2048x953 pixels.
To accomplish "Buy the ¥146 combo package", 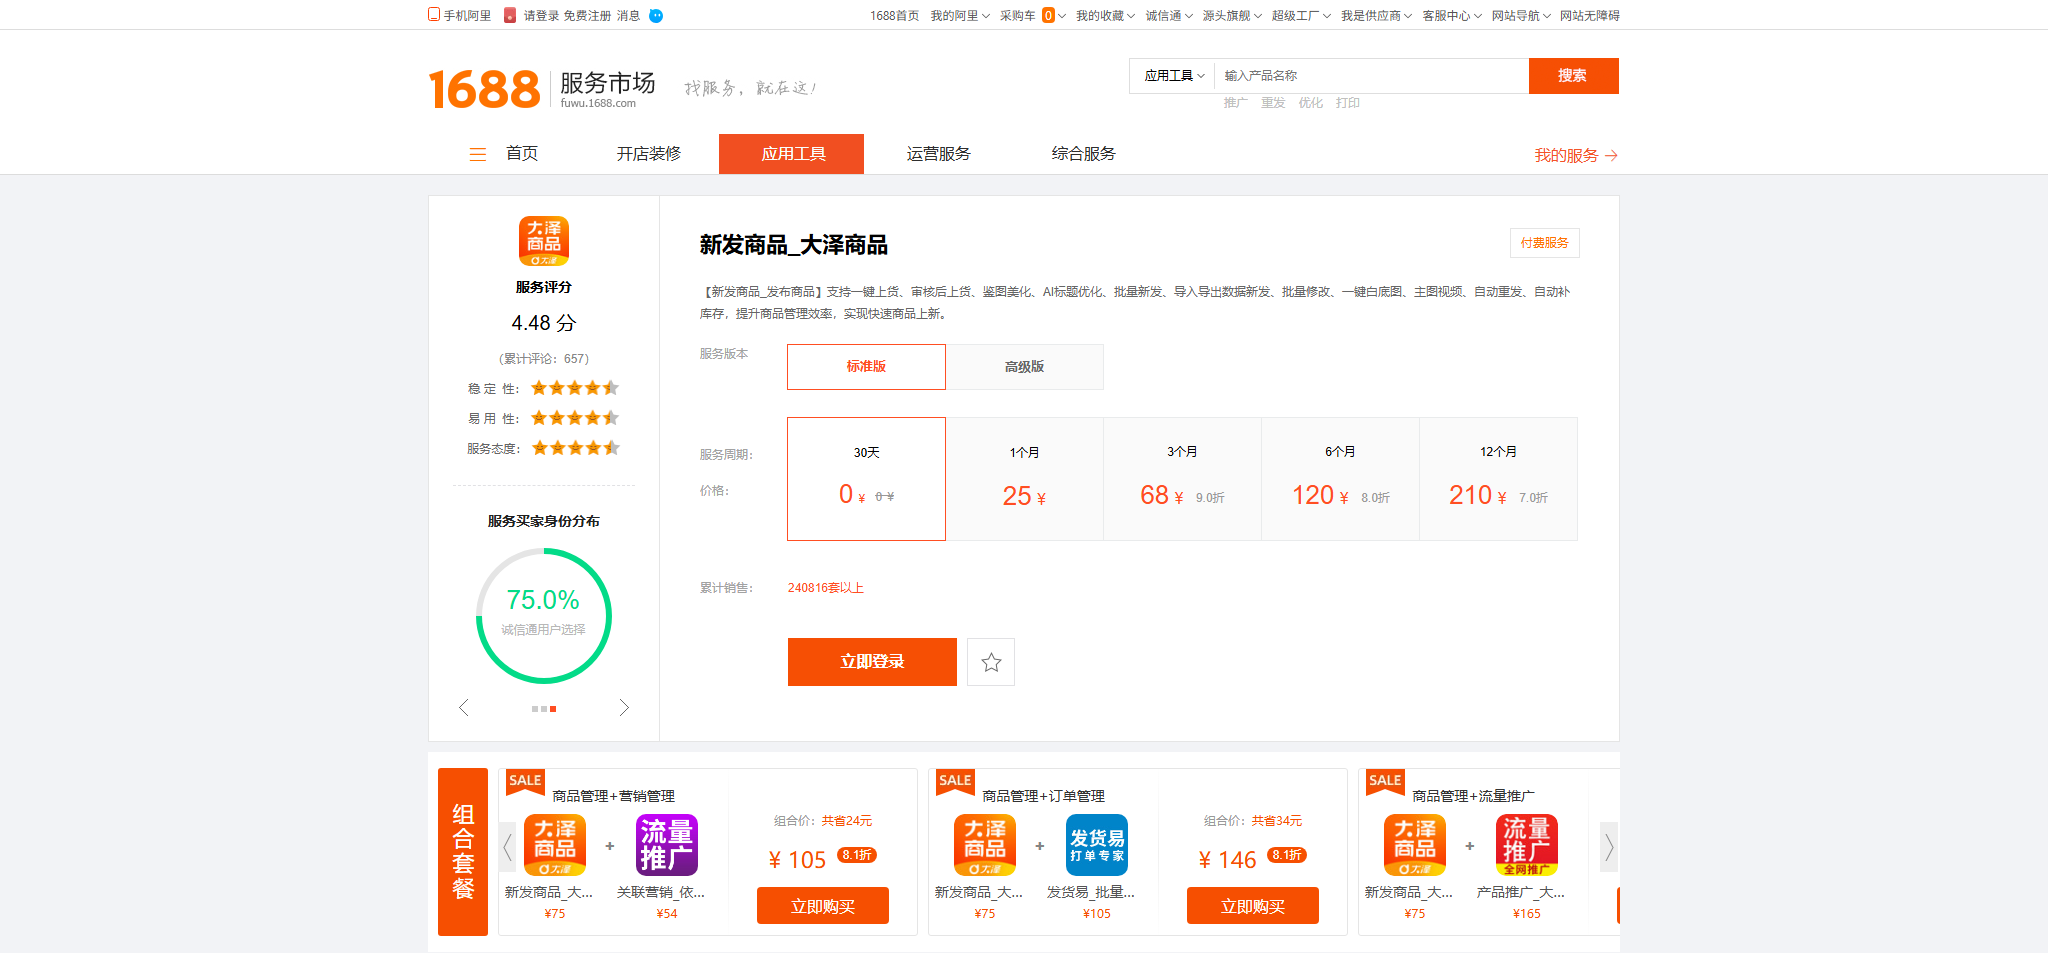I will (x=1253, y=906).
